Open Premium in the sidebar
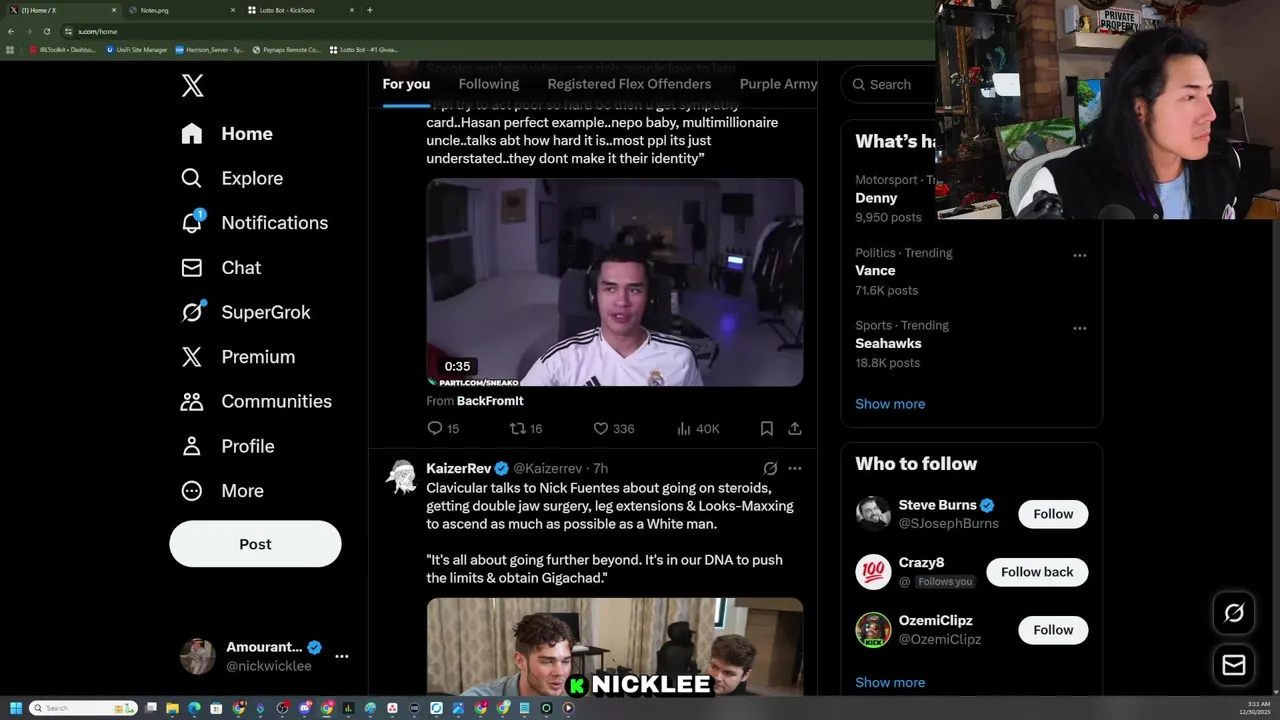The height and width of the screenshot is (720, 1280). [238, 356]
